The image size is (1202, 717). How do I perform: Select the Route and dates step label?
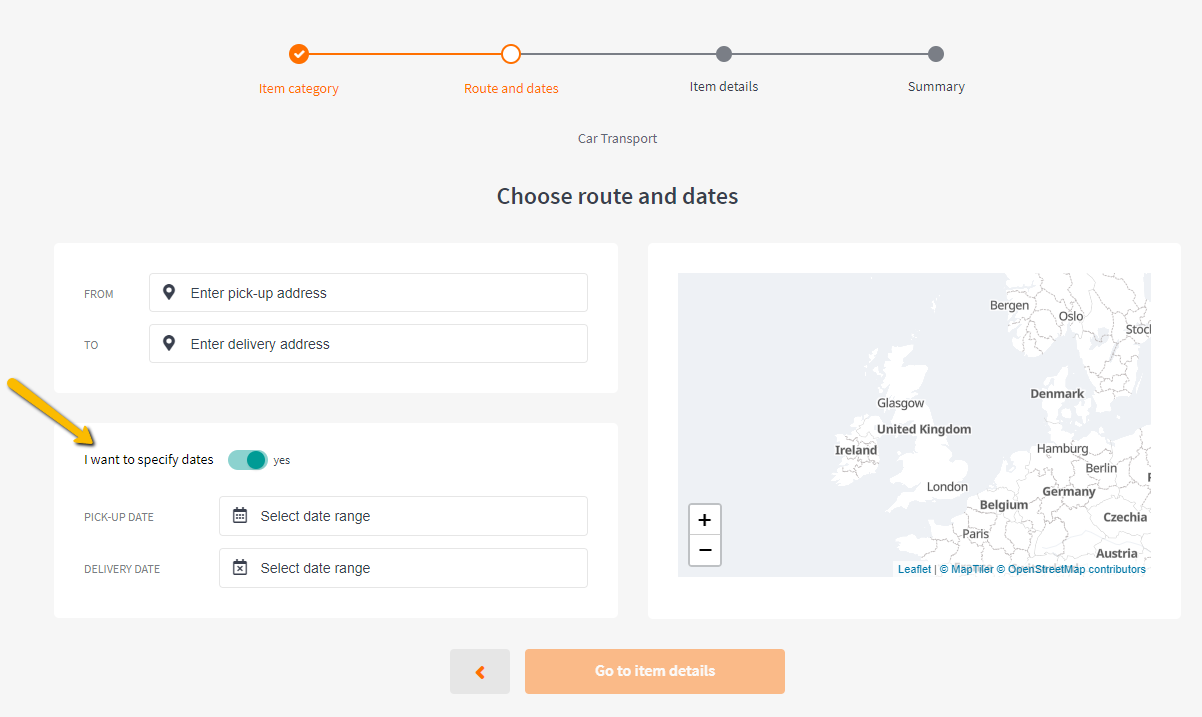511,88
